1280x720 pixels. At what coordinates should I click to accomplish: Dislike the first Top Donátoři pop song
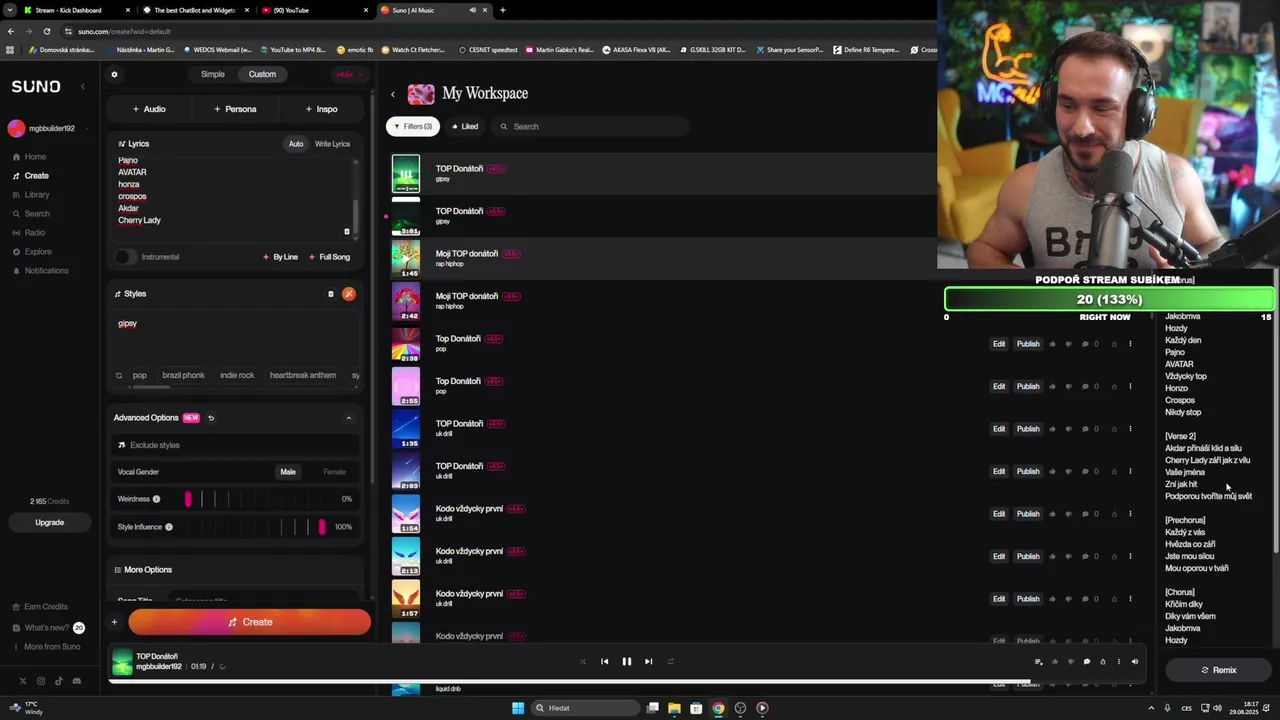[x=1068, y=344]
